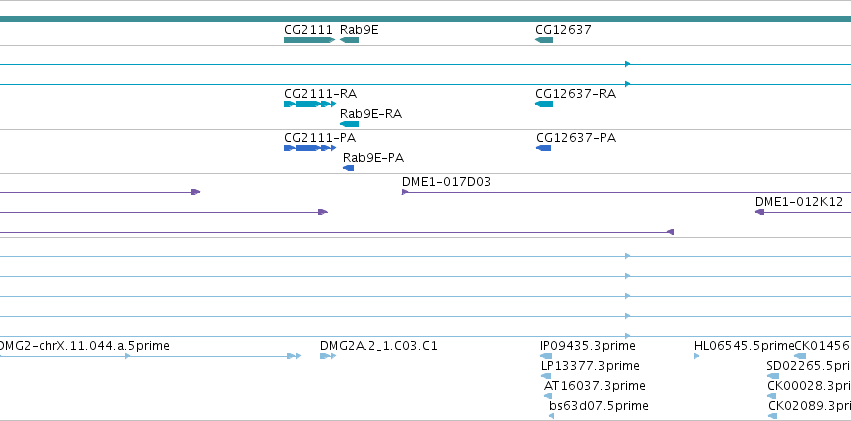
Task: Click the CG12637-RA label
Action: tap(575, 94)
